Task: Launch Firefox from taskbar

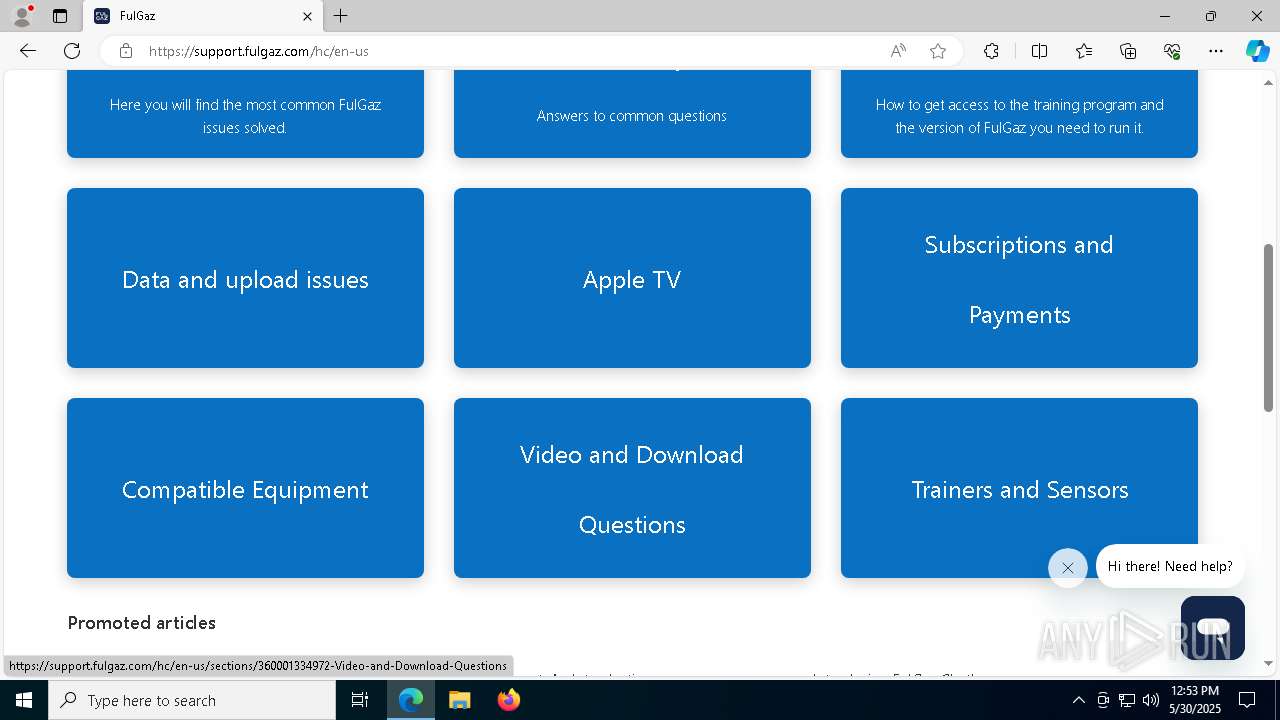Action: 508,700
